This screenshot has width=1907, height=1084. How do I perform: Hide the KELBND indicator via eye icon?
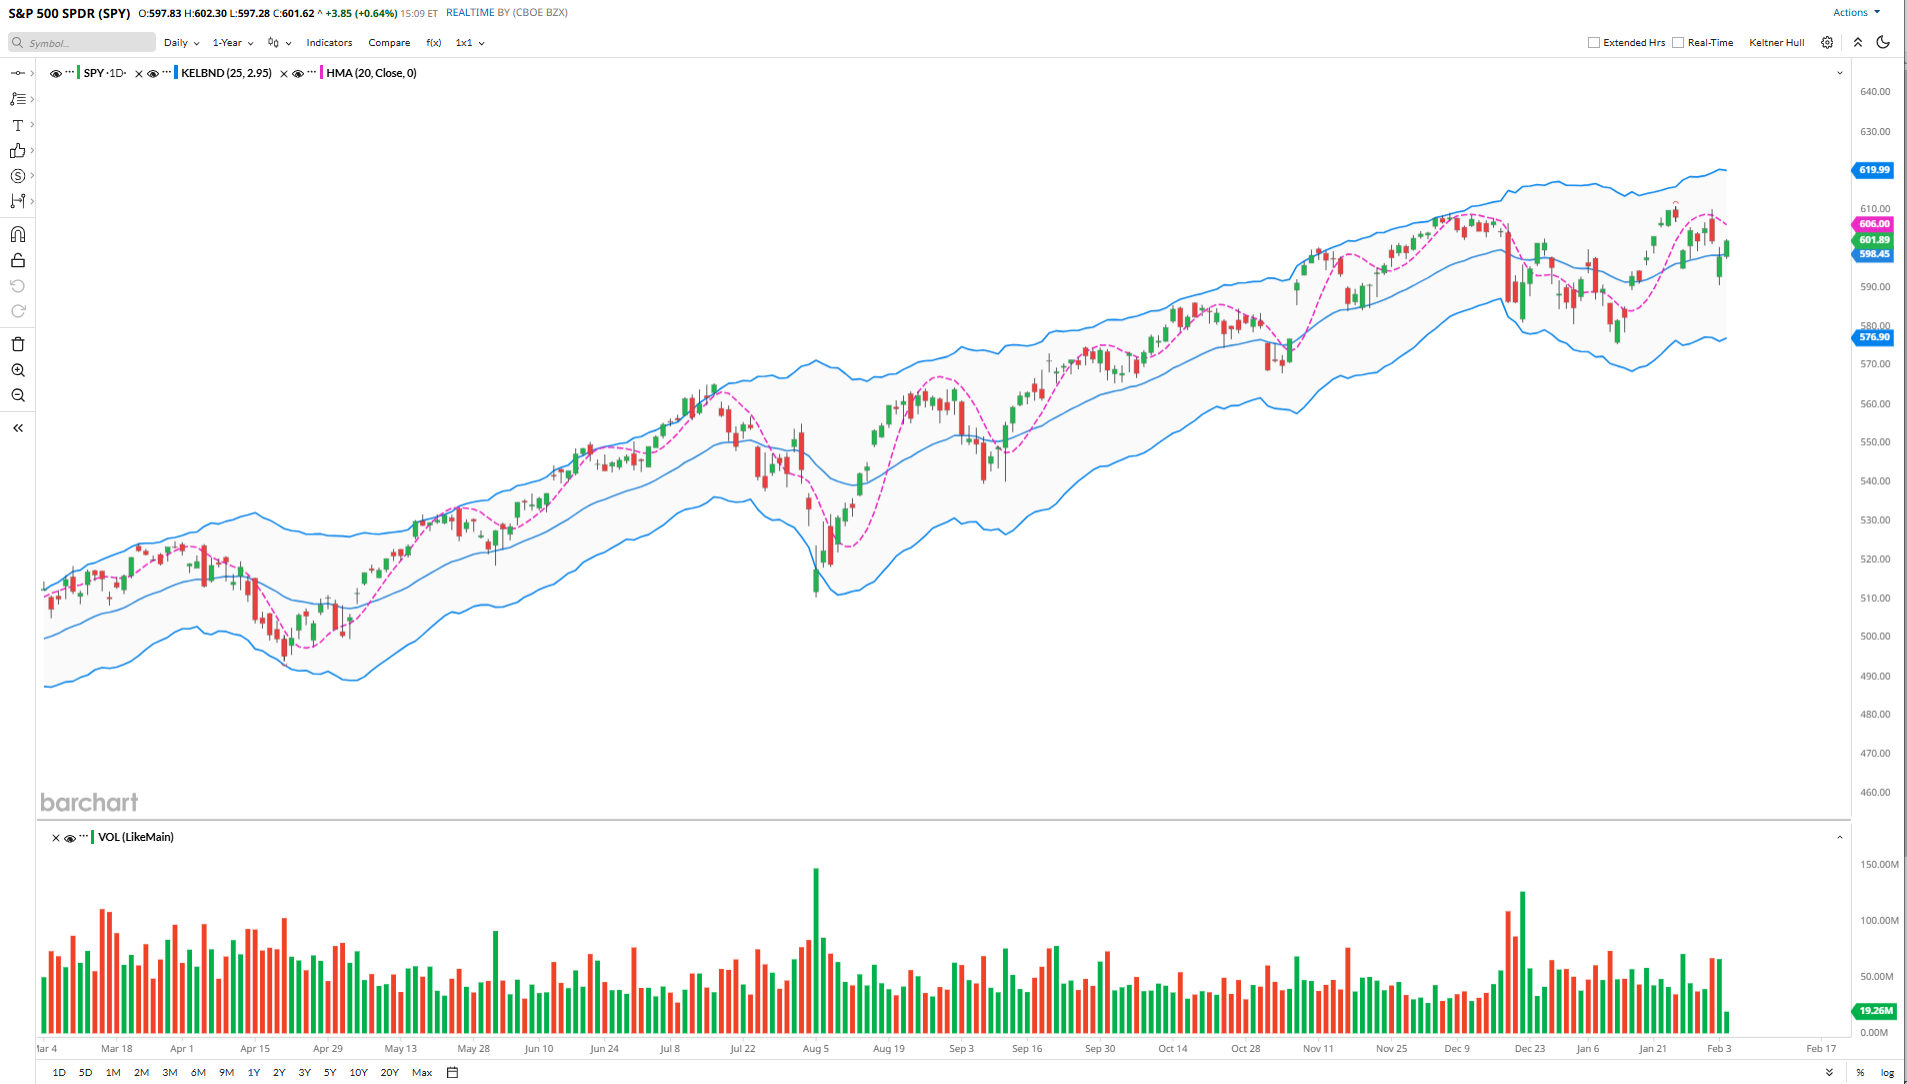[153, 73]
